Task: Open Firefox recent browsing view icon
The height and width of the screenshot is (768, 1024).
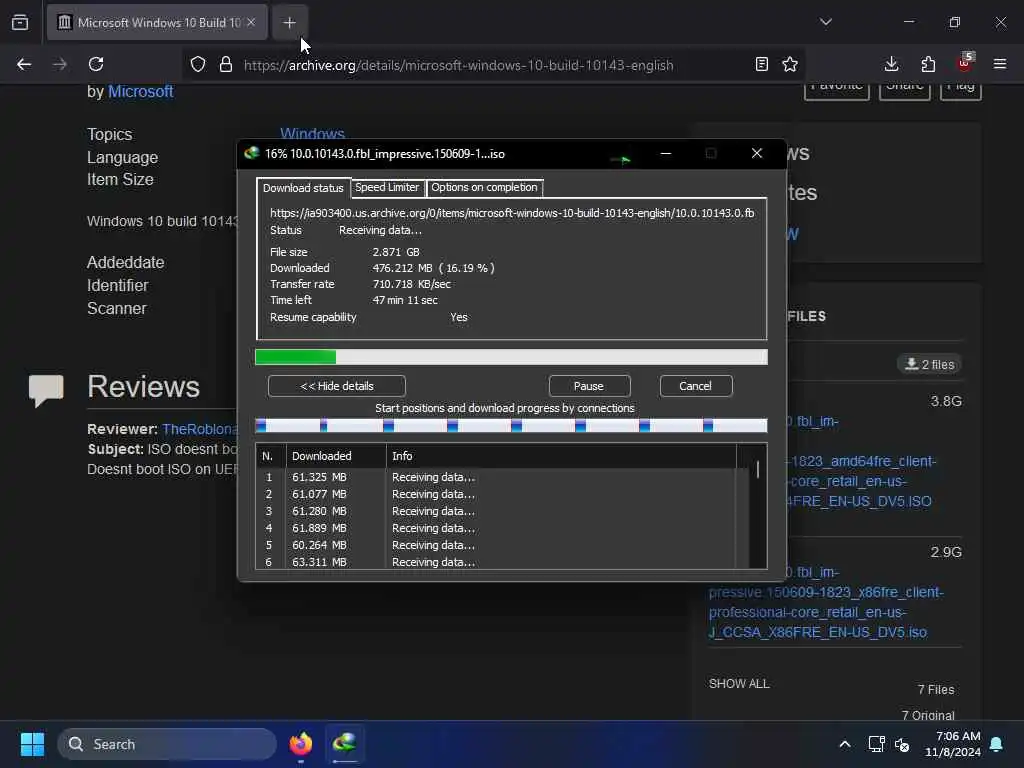Action: (x=20, y=22)
